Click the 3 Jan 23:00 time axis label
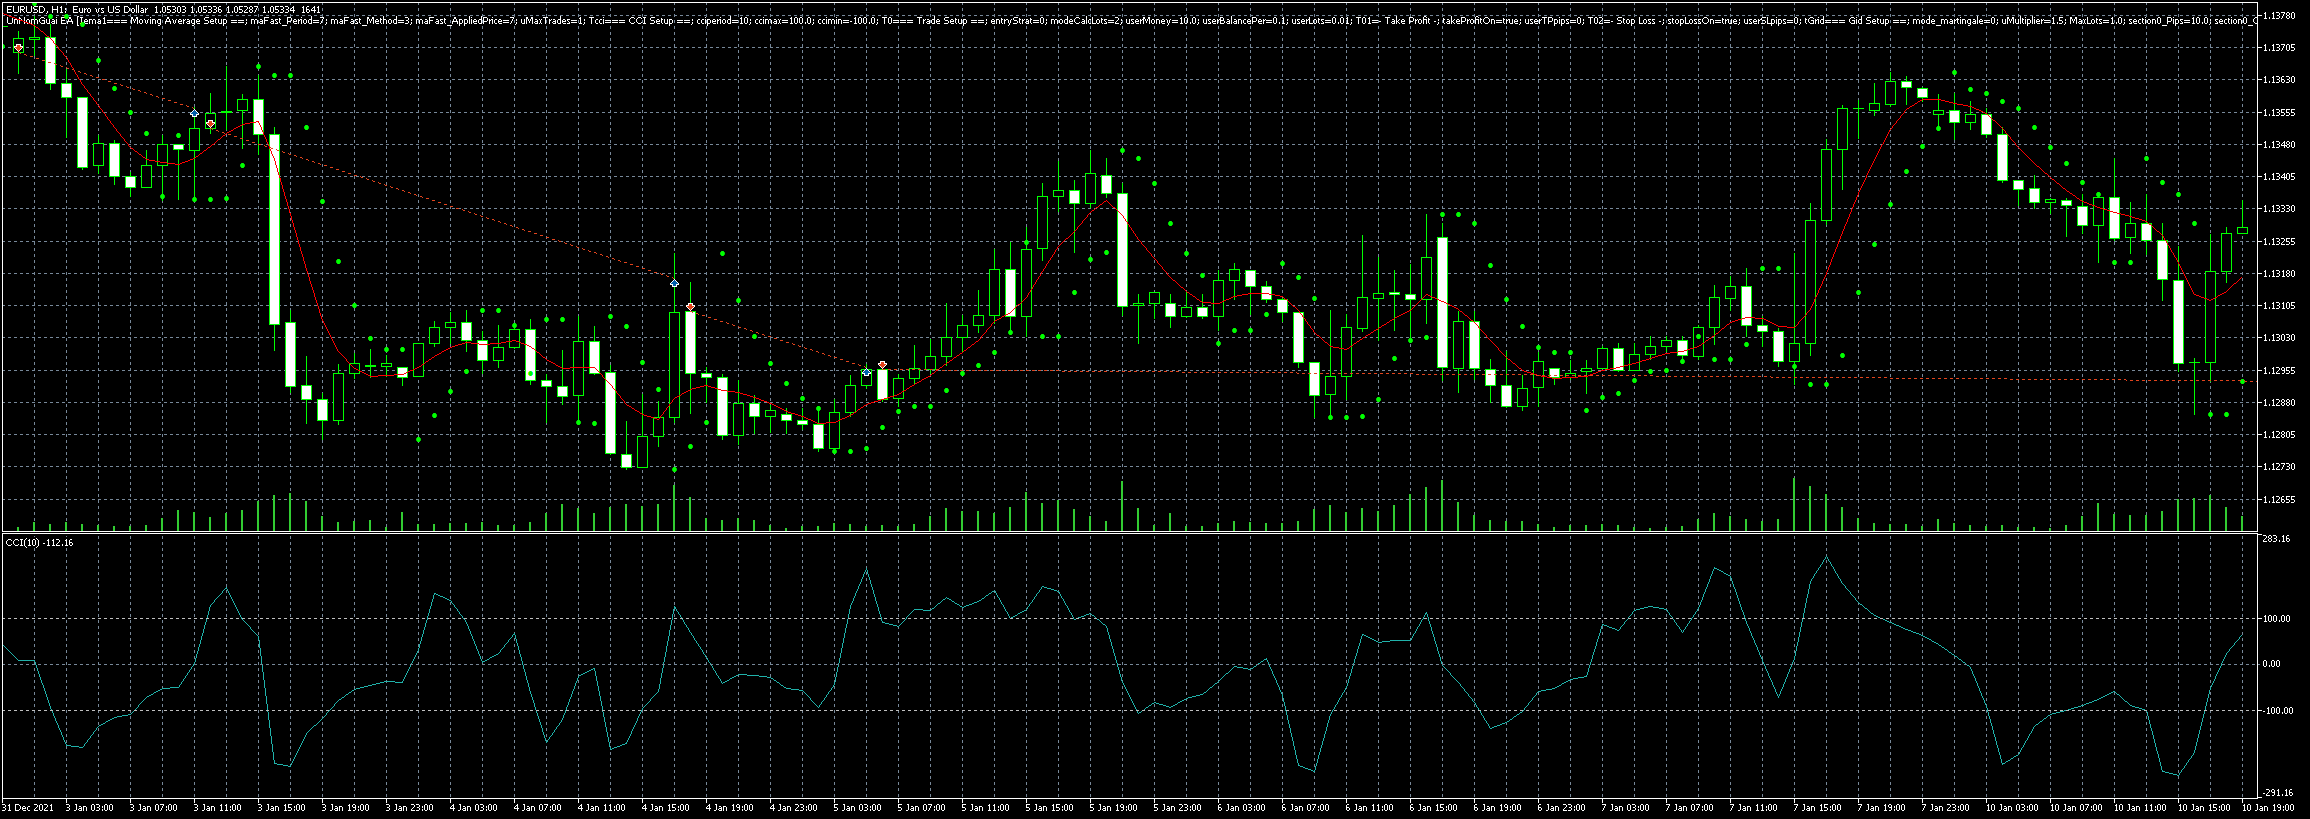The height and width of the screenshot is (819, 2310). tap(409, 807)
